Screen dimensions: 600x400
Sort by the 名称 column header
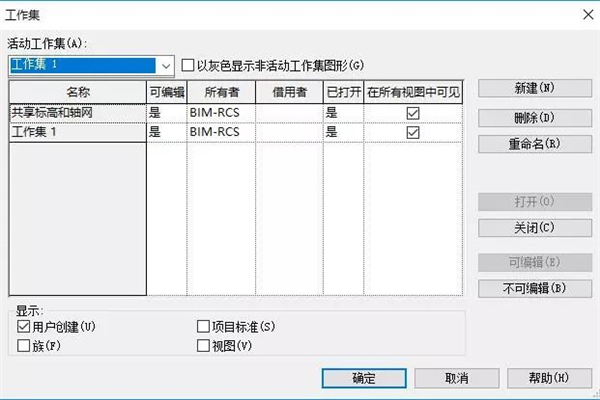click(x=76, y=92)
